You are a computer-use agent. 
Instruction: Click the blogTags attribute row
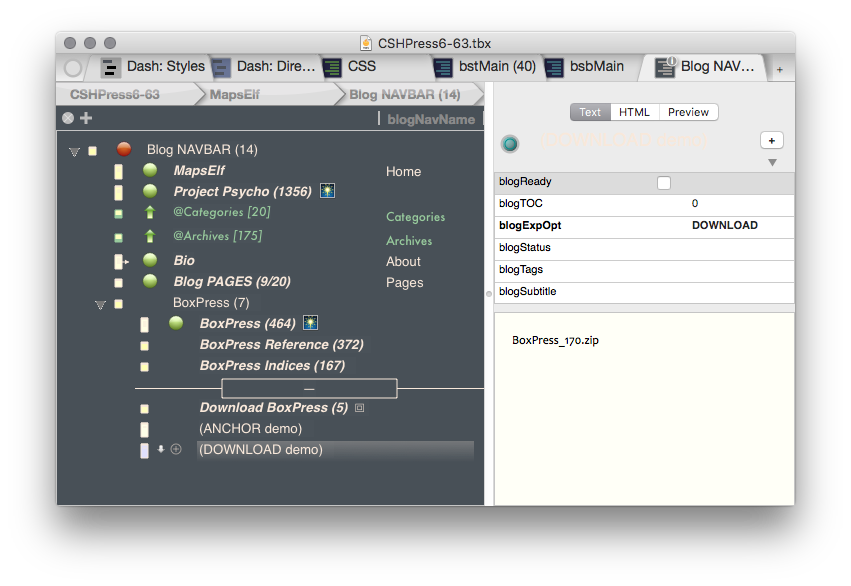[644, 269]
